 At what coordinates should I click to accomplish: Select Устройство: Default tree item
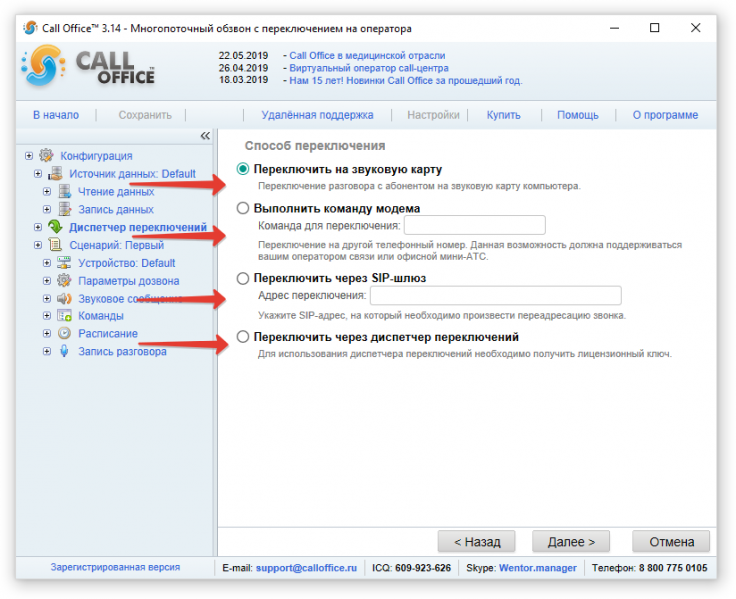point(127,263)
